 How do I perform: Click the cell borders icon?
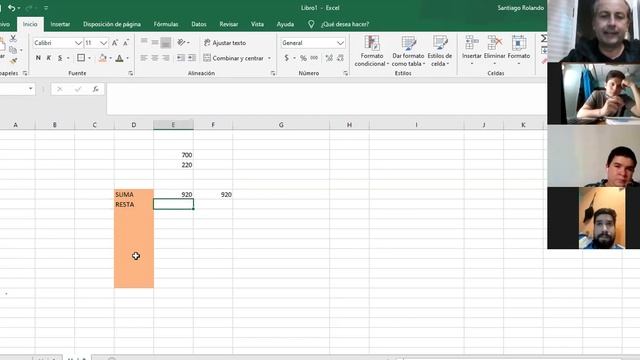(x=81, y=58)
